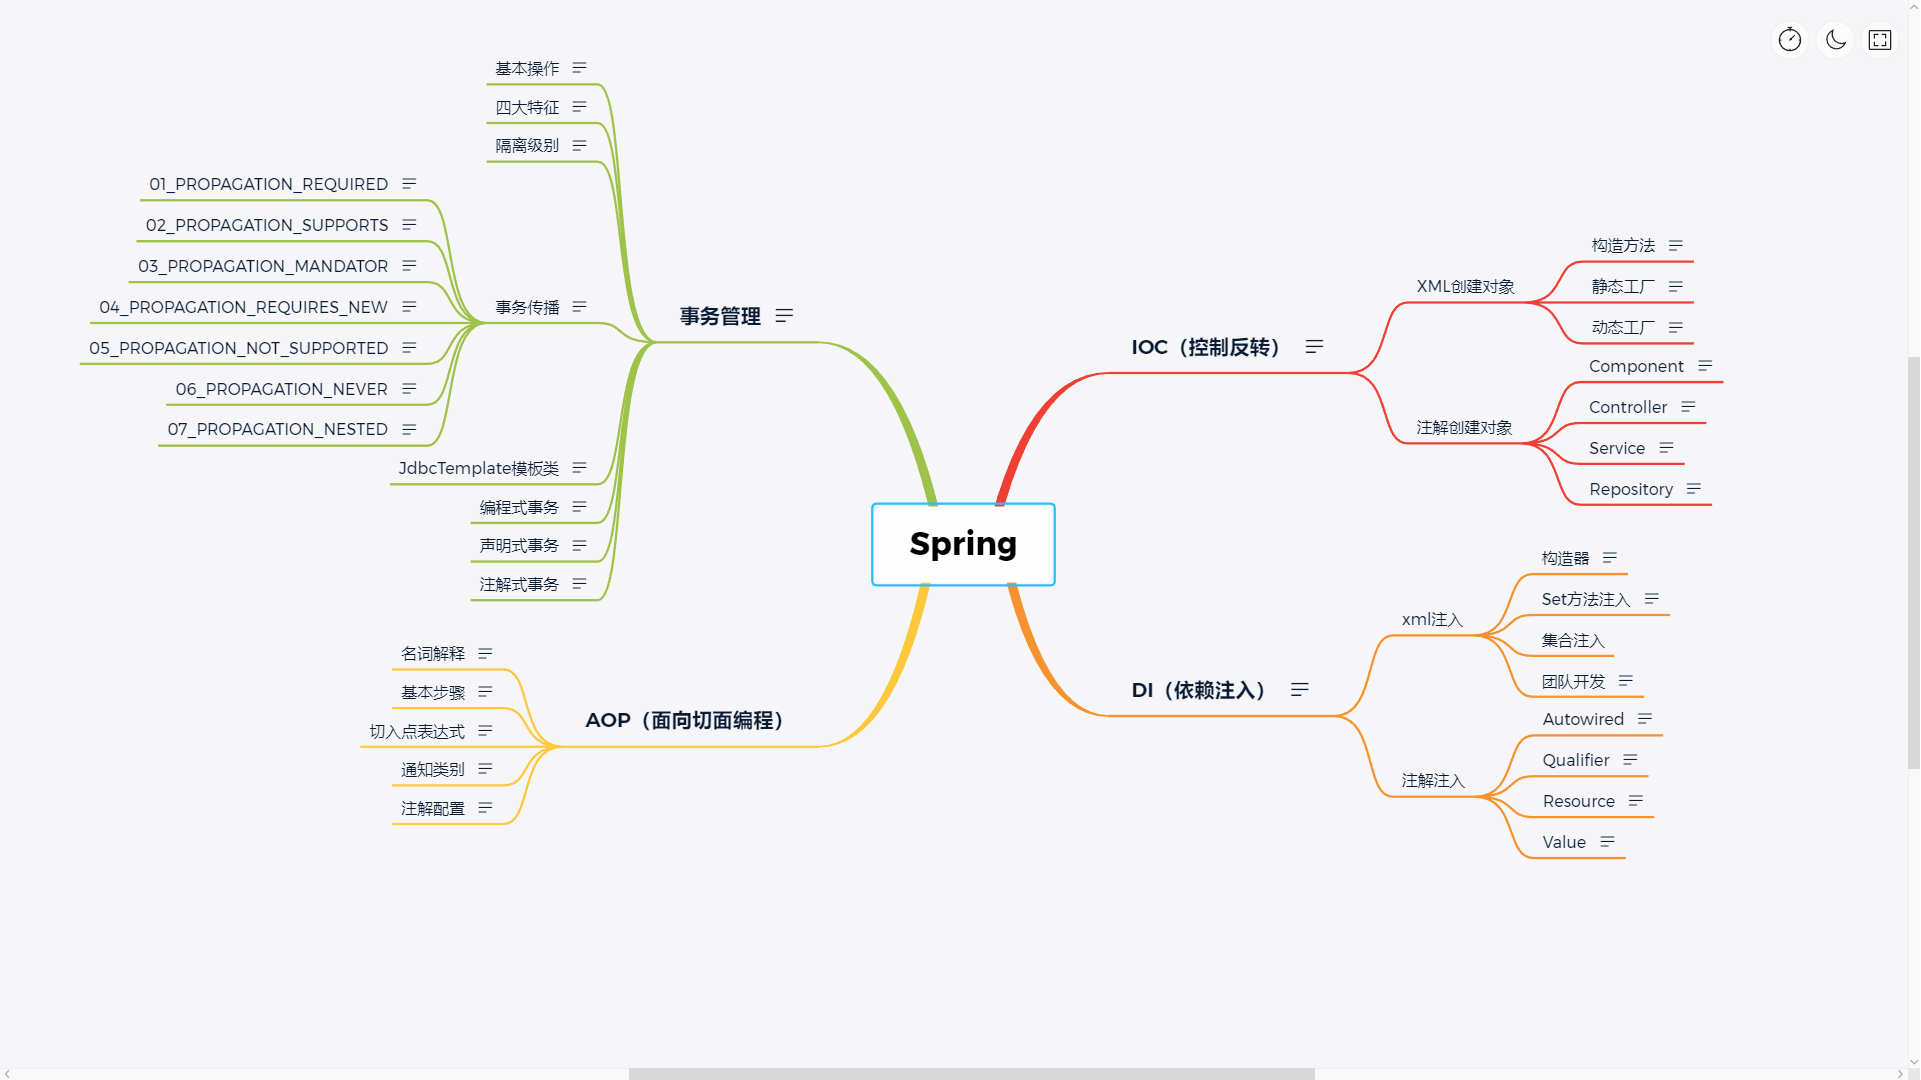Click the 事务管理 branch icon
The width and height of the screenshot is (1921, 1080).
786,314
